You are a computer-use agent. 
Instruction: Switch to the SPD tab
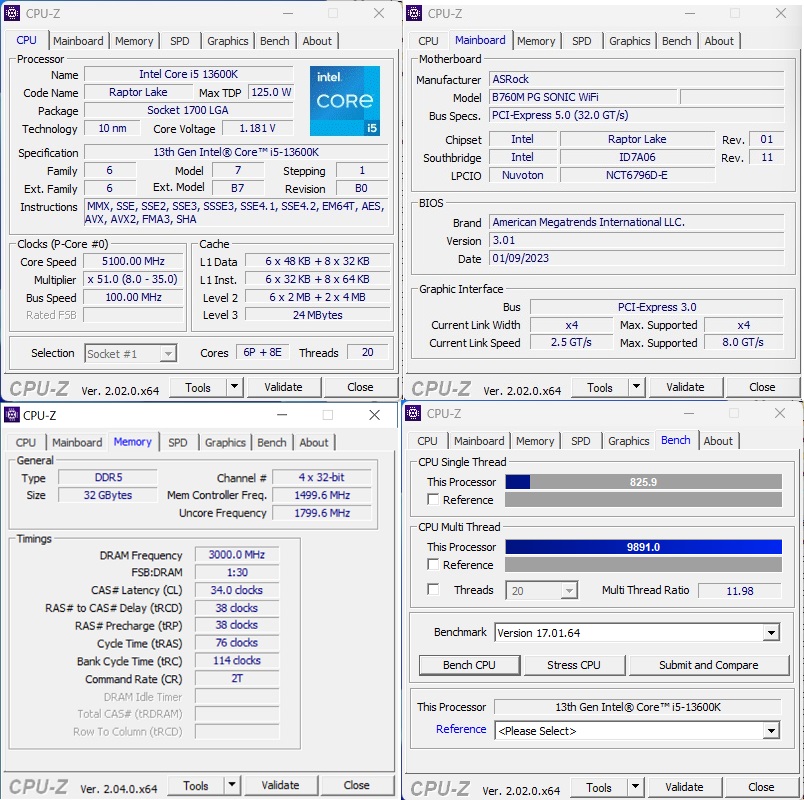pyautogui.click(x=180, y=41)
